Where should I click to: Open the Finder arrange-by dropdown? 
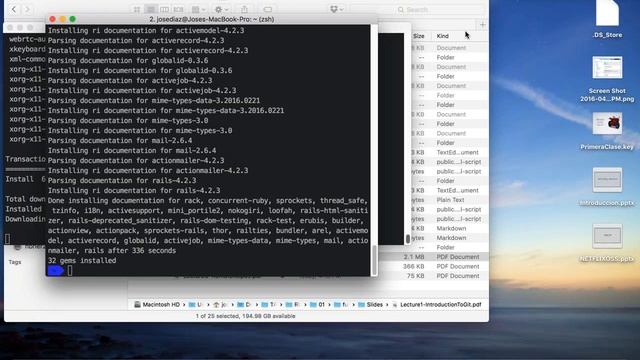[x=199, y=9]
